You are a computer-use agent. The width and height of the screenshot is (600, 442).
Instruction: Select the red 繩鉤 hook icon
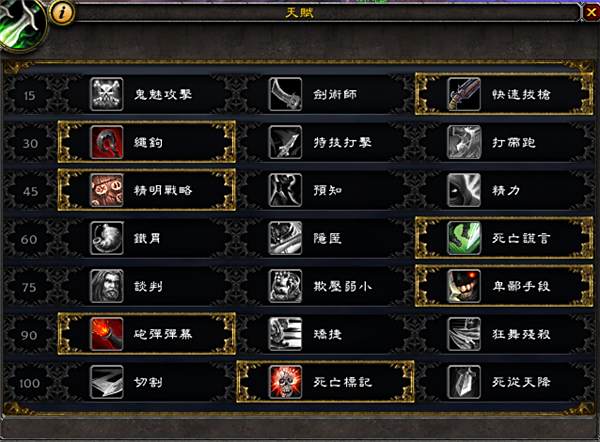(x=107, y=142)
